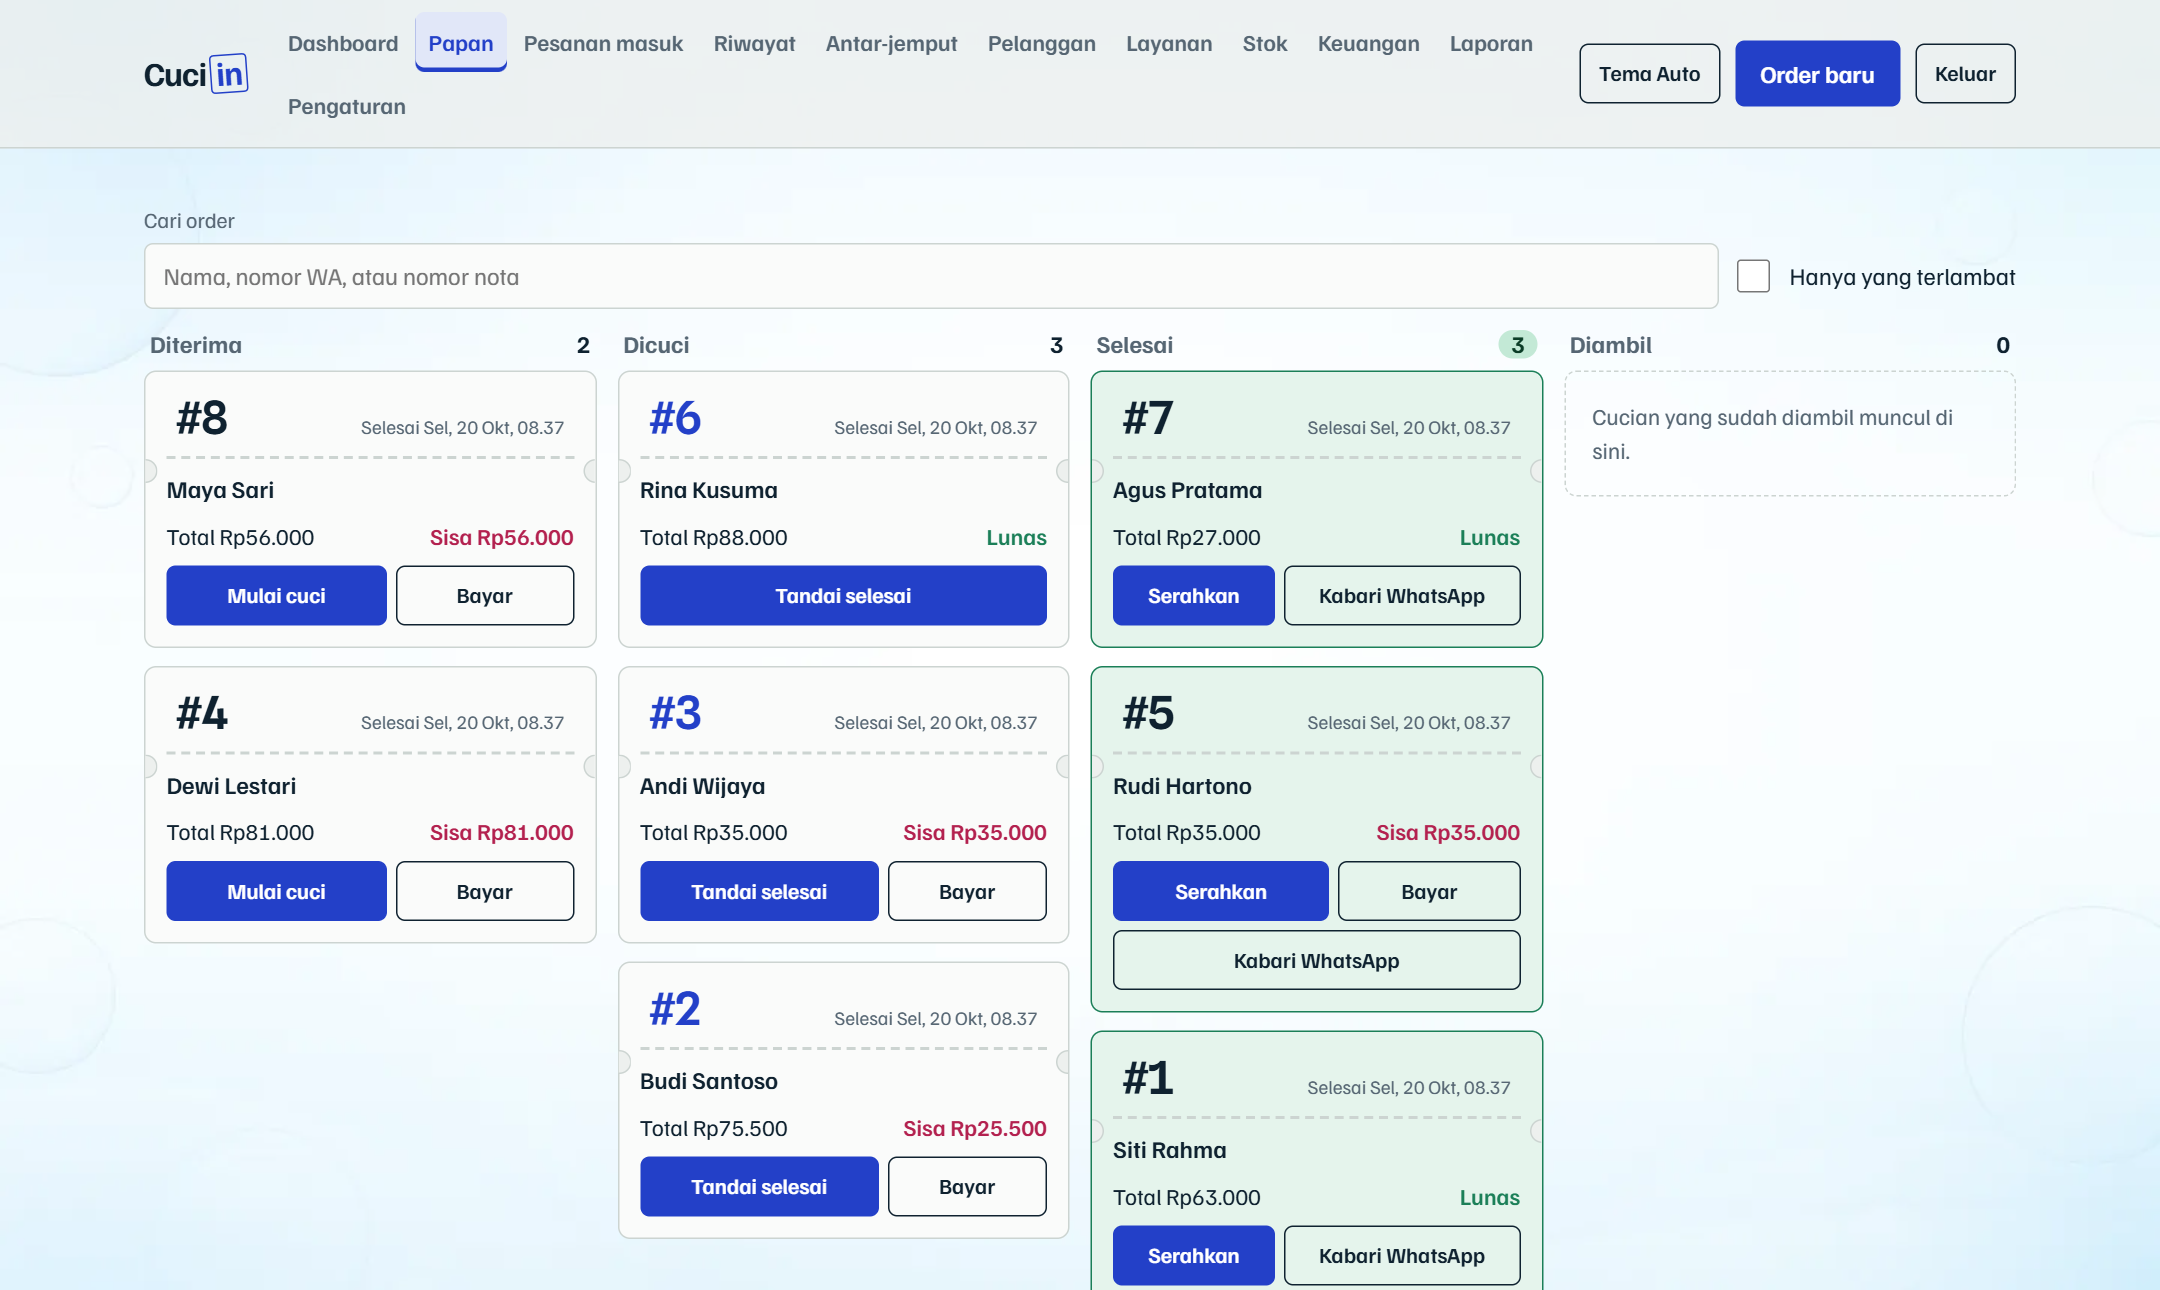
Task: Click Bayar on order #3
Action: click(x=967, y=892)
